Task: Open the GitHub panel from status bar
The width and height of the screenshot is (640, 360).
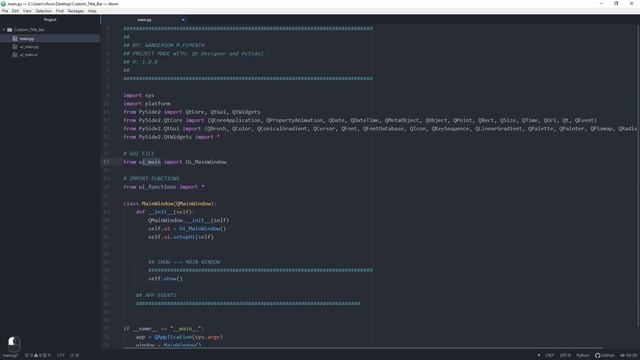Action: coord(605,356)
